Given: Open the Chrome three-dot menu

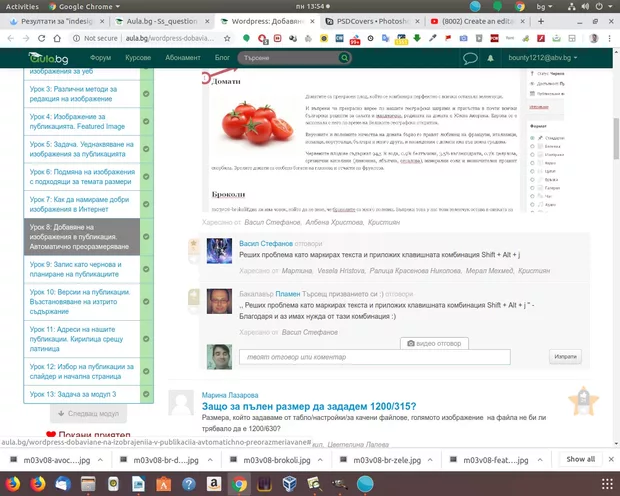Looking at the screenshot, I should tap(610, 38).
